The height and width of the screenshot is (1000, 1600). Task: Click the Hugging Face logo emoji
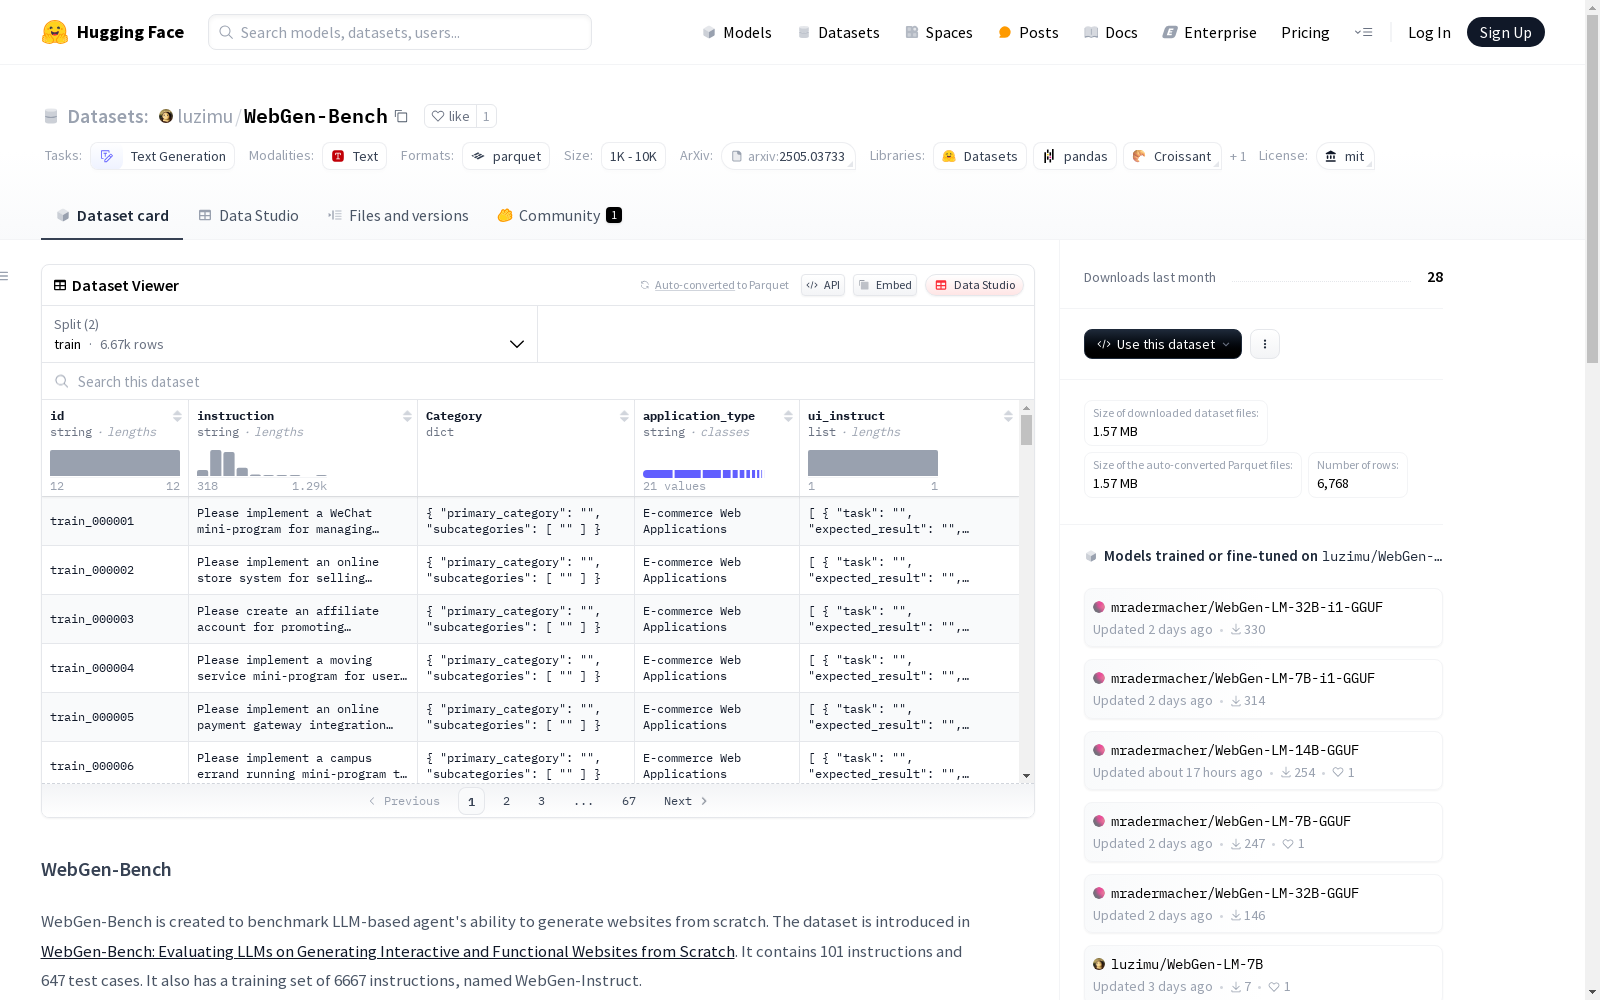55,32
